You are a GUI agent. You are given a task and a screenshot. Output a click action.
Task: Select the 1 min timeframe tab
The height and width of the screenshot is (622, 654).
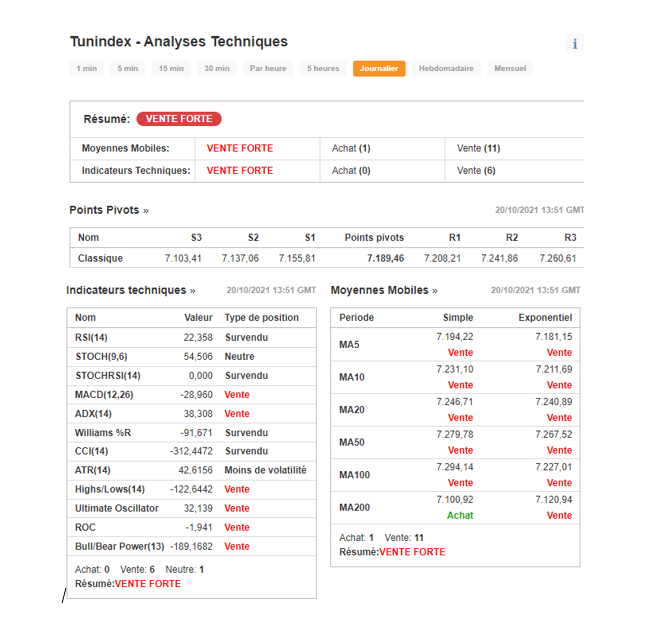point(87,69)
